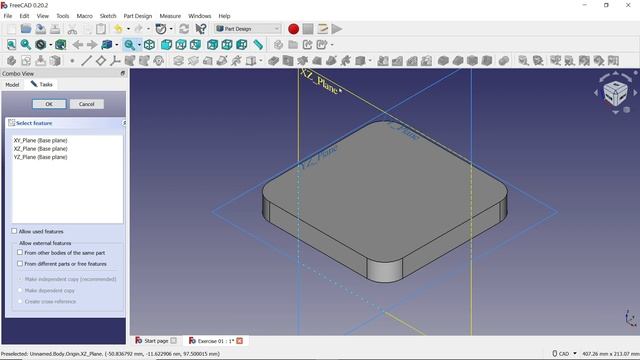Open the Draw style dropdown arrow

51,44
